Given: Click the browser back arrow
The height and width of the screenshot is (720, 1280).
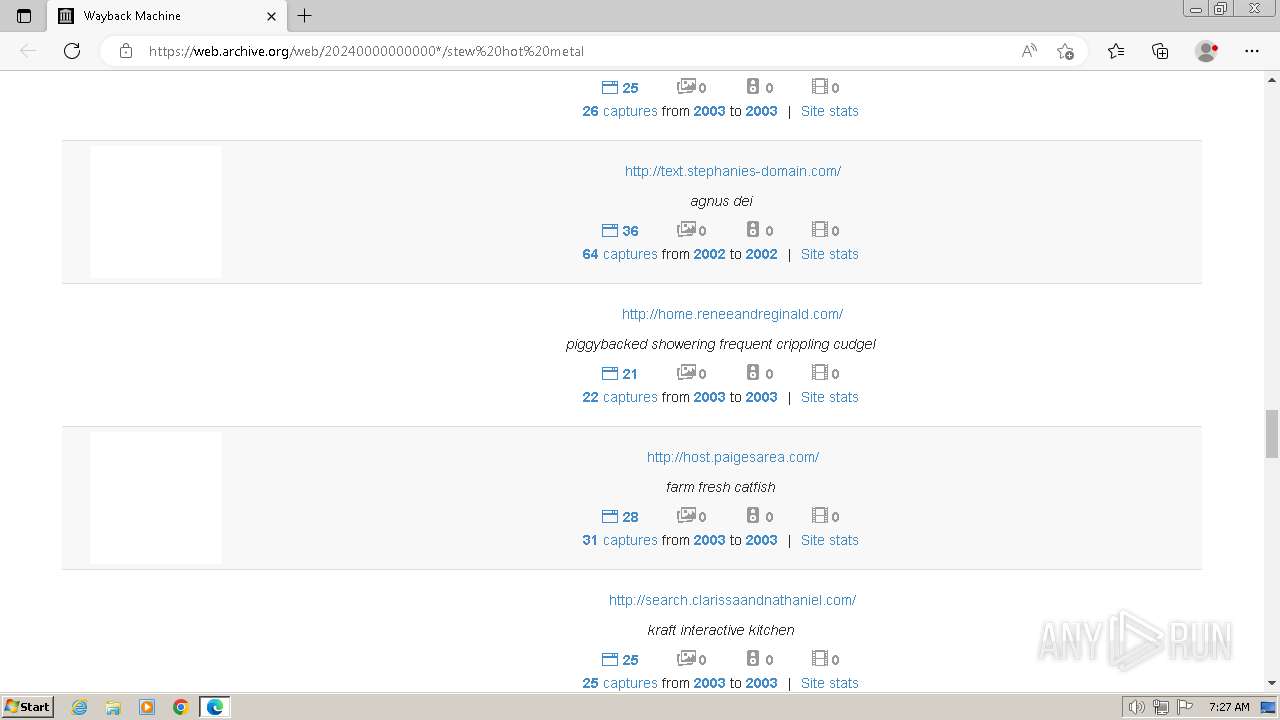Looking at the screenshot, I should (x=28, y=51).
